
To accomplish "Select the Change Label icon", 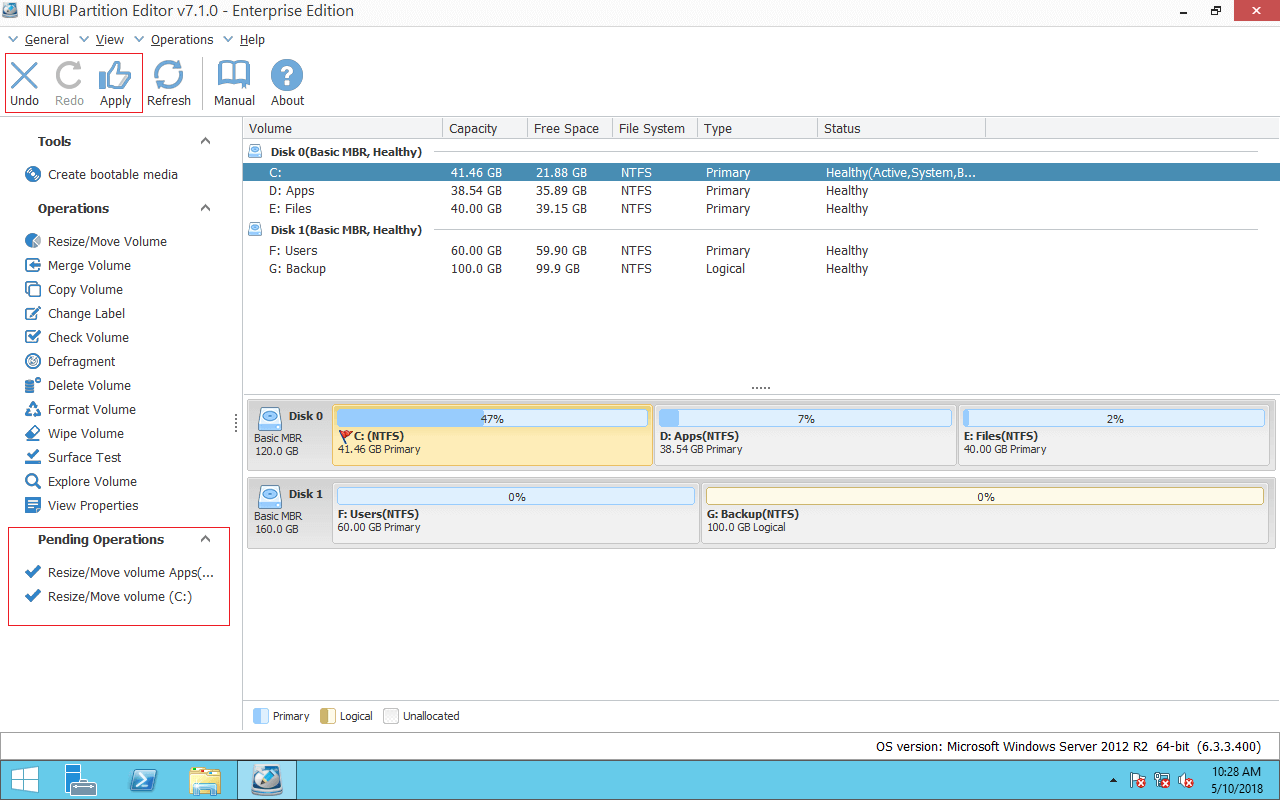I will [x=32, y=313].
